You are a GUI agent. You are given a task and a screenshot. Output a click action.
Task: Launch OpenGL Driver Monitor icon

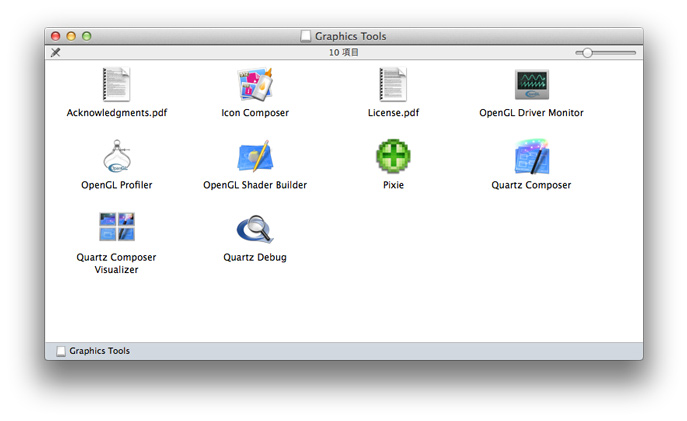(531, 85)
